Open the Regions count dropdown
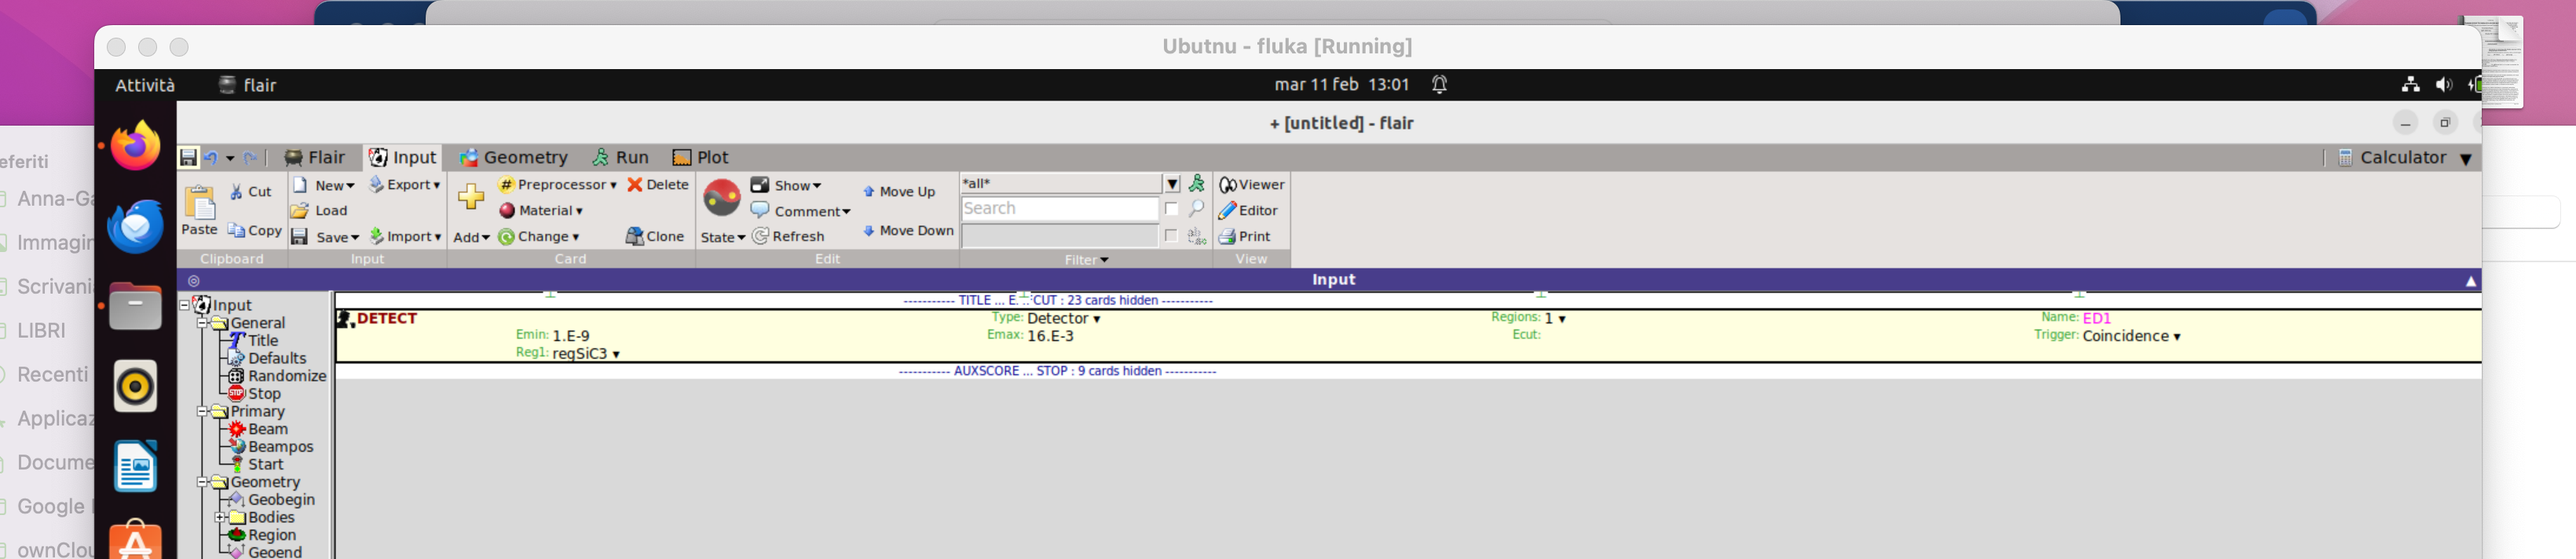 (x=1555, y=318)
